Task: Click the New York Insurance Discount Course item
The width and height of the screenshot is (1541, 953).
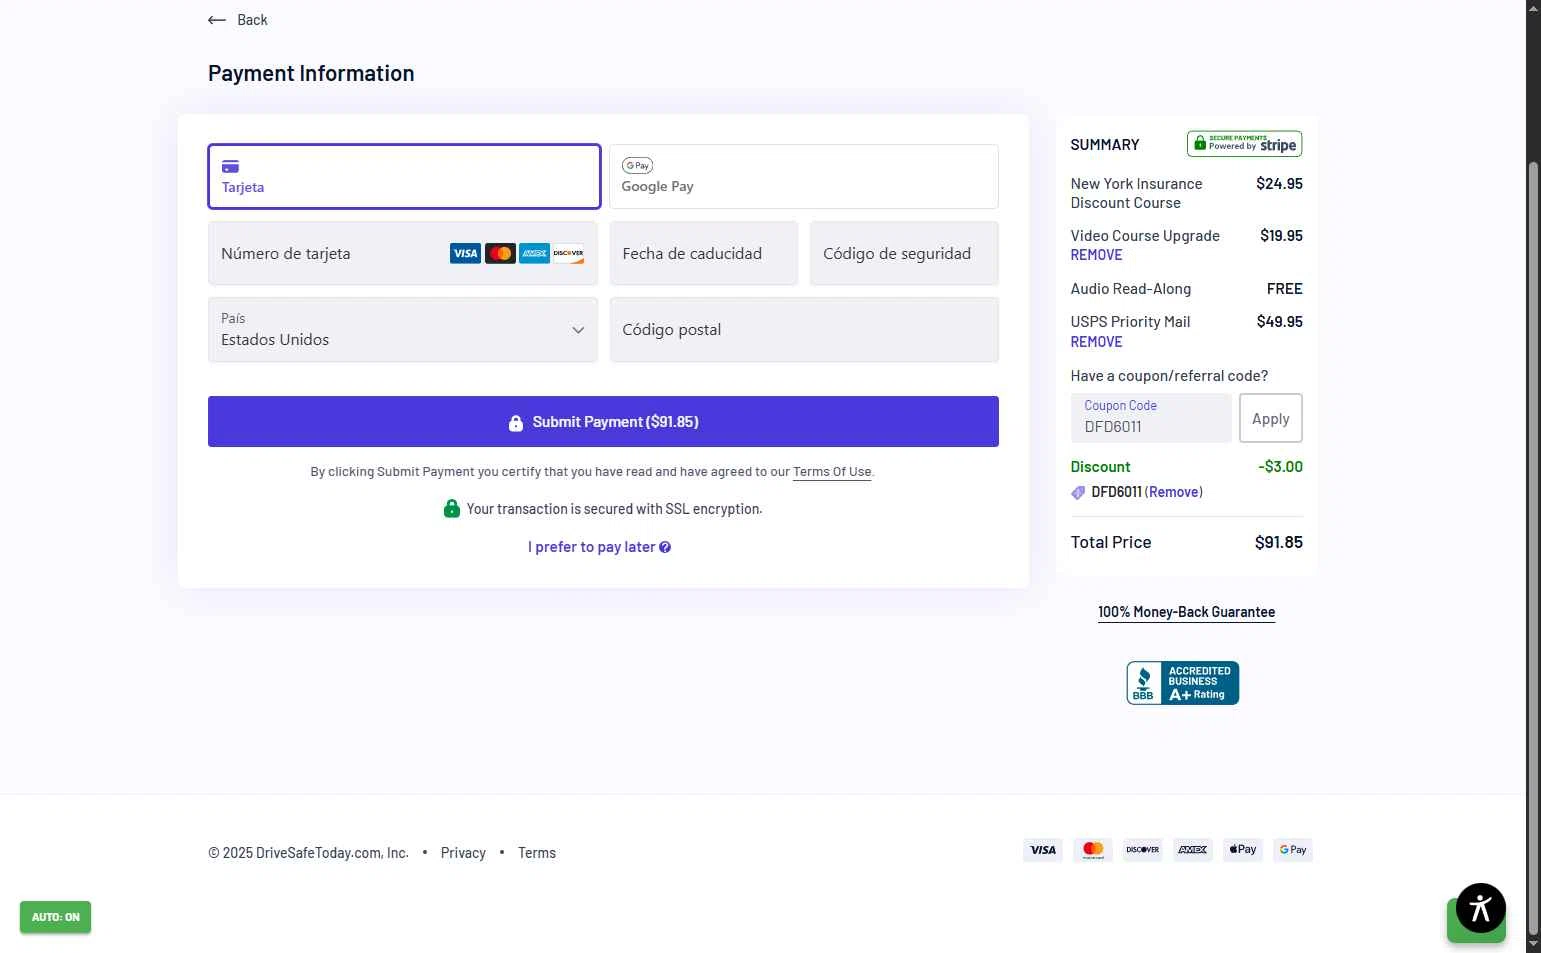Action: (x=1136, y=193)
